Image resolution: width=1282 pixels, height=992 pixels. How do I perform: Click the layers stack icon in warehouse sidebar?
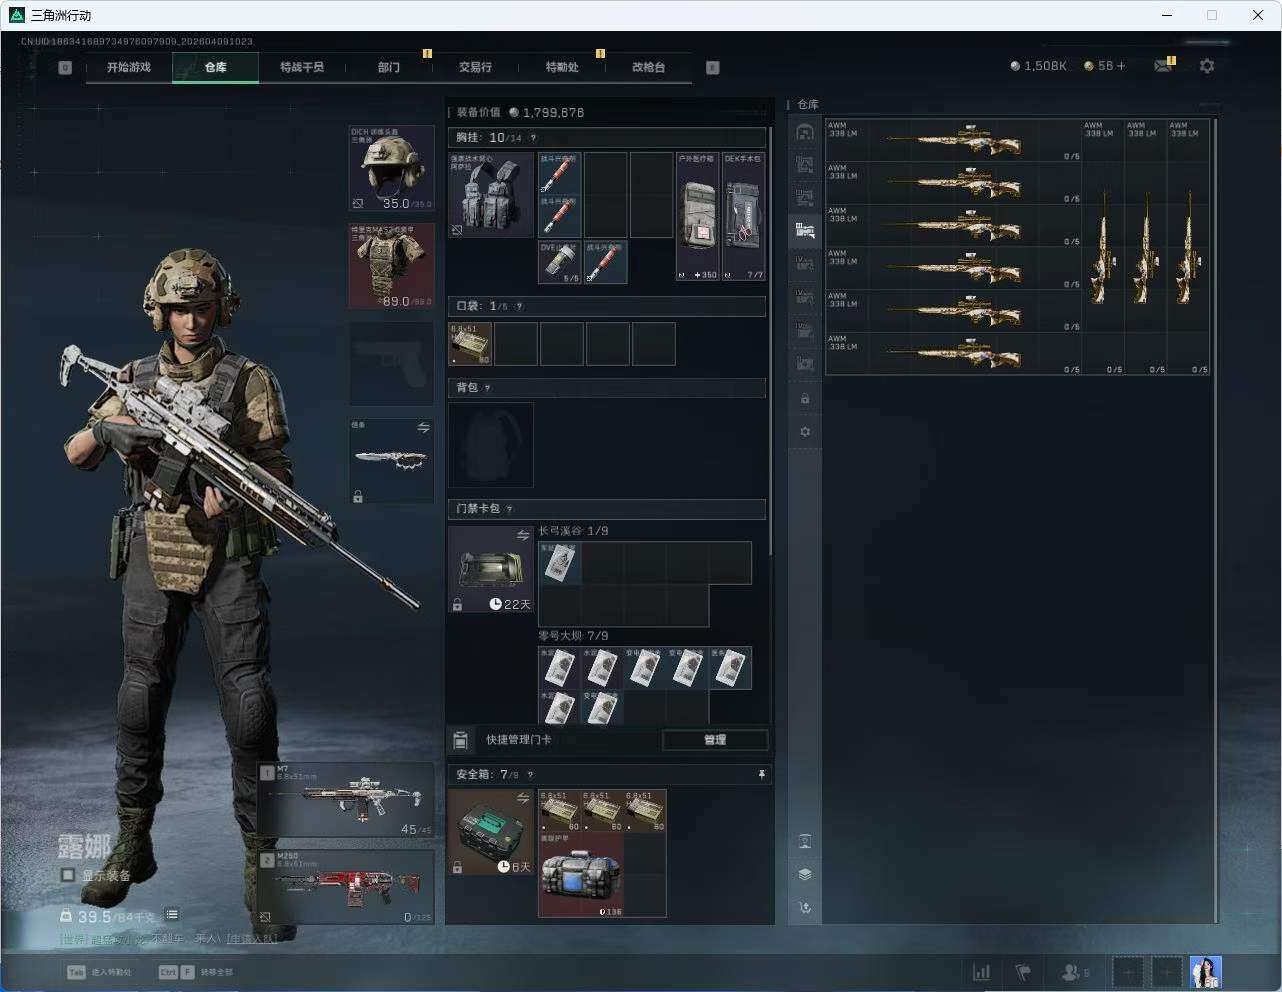pos(805,874)
